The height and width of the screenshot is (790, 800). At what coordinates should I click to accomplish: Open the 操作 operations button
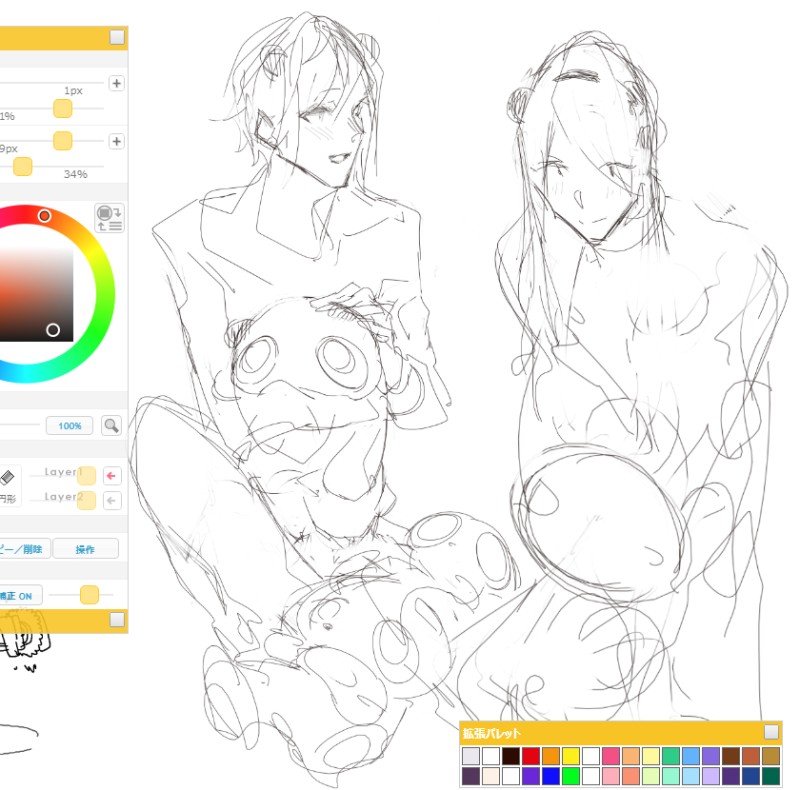click(85, 549)
